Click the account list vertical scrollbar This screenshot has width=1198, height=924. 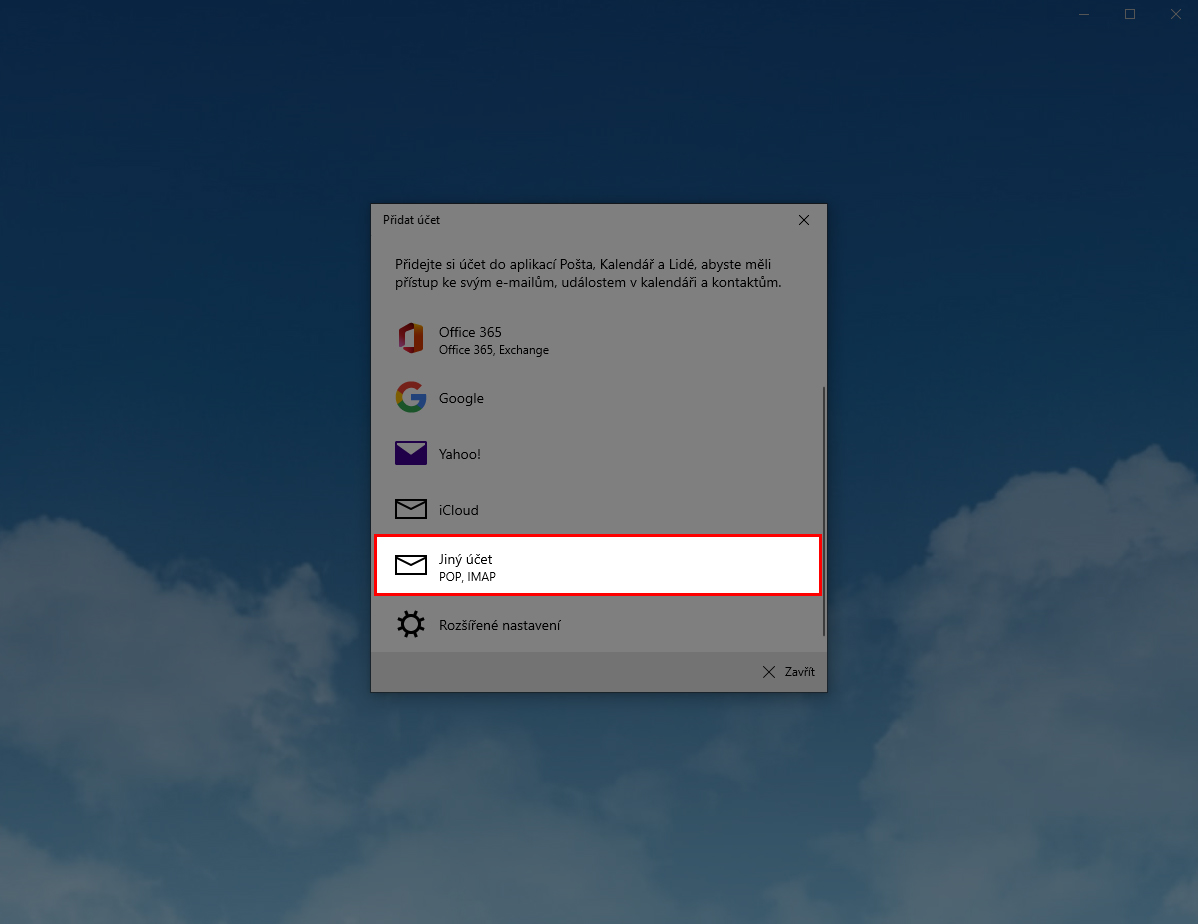click(824, 511)
